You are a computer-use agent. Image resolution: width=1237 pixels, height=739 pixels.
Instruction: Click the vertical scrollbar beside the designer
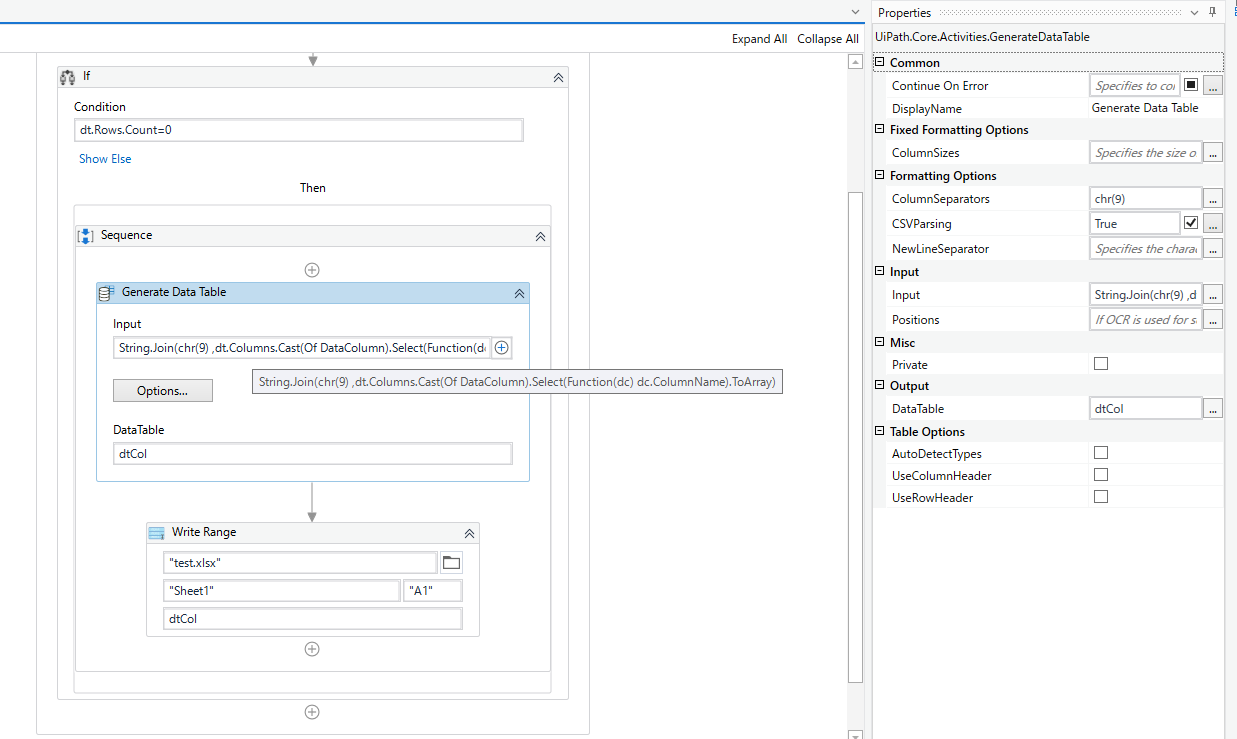855,400
